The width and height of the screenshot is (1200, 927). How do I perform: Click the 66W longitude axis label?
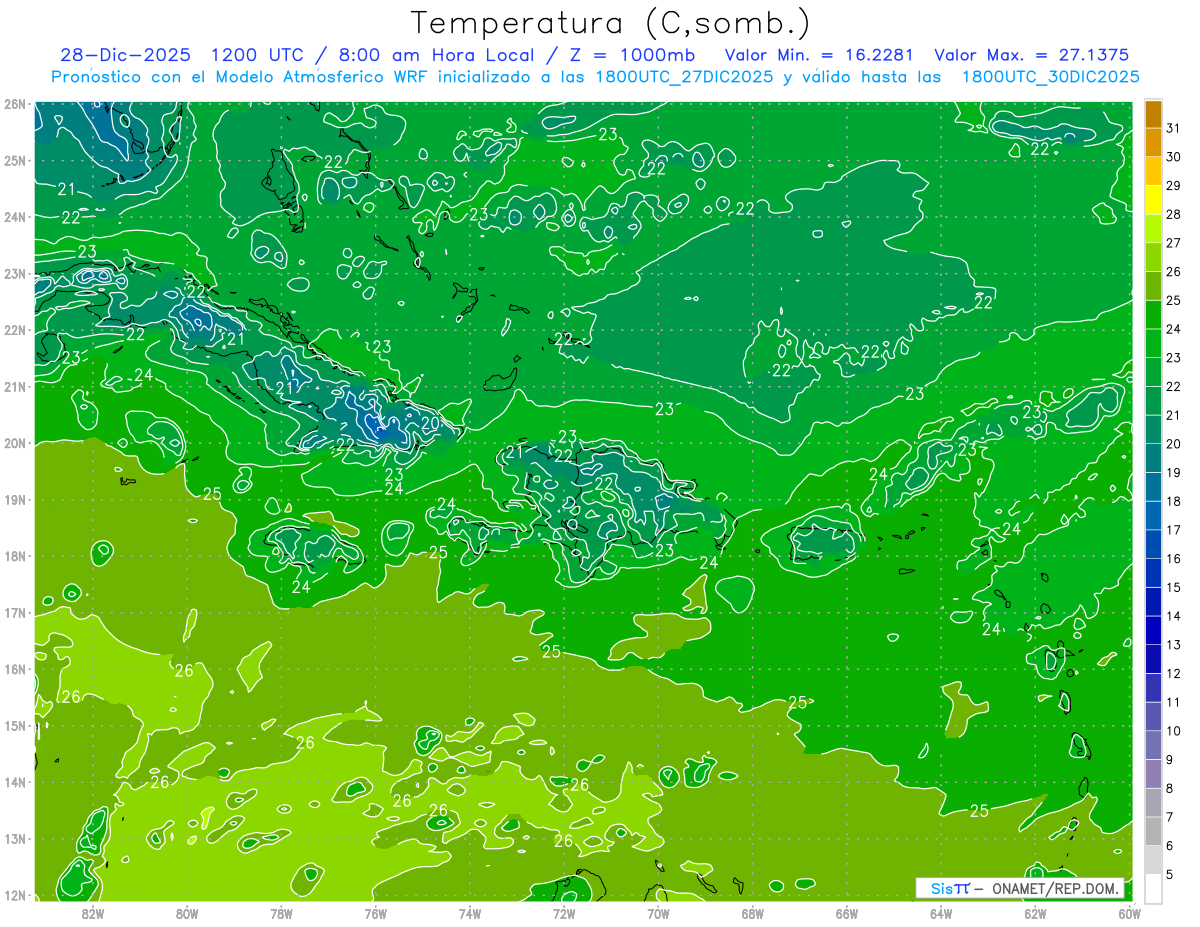click(x=847, y=913)
